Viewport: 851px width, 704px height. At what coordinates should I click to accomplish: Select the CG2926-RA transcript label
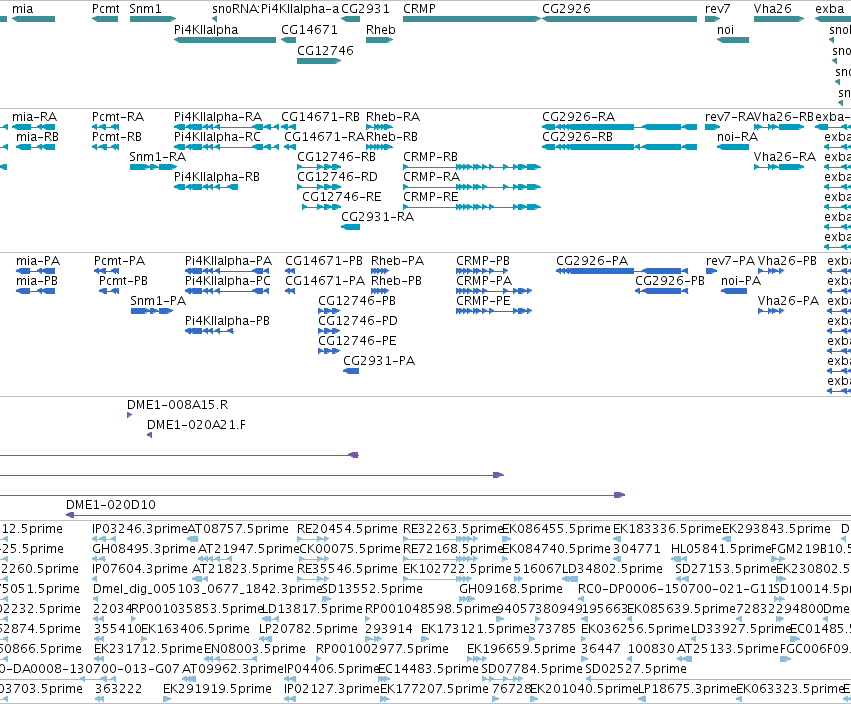pyautogui.click(x=579, y=117)
